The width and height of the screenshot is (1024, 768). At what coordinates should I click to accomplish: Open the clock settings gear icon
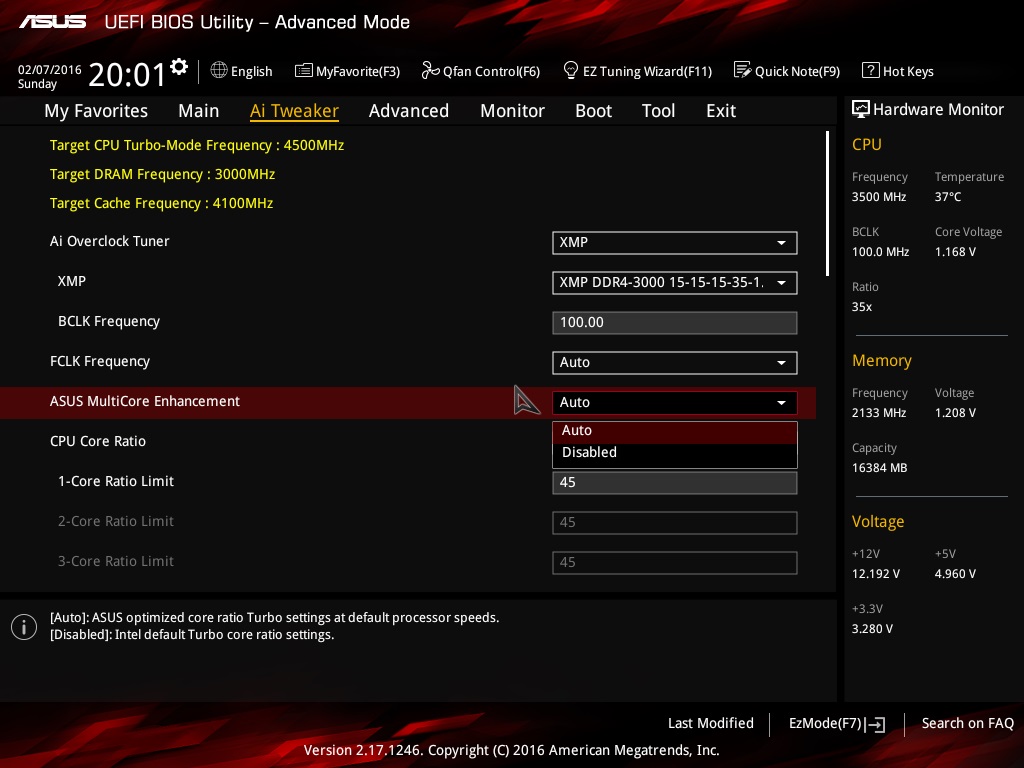pyautogui.click(x=179, y=67)
